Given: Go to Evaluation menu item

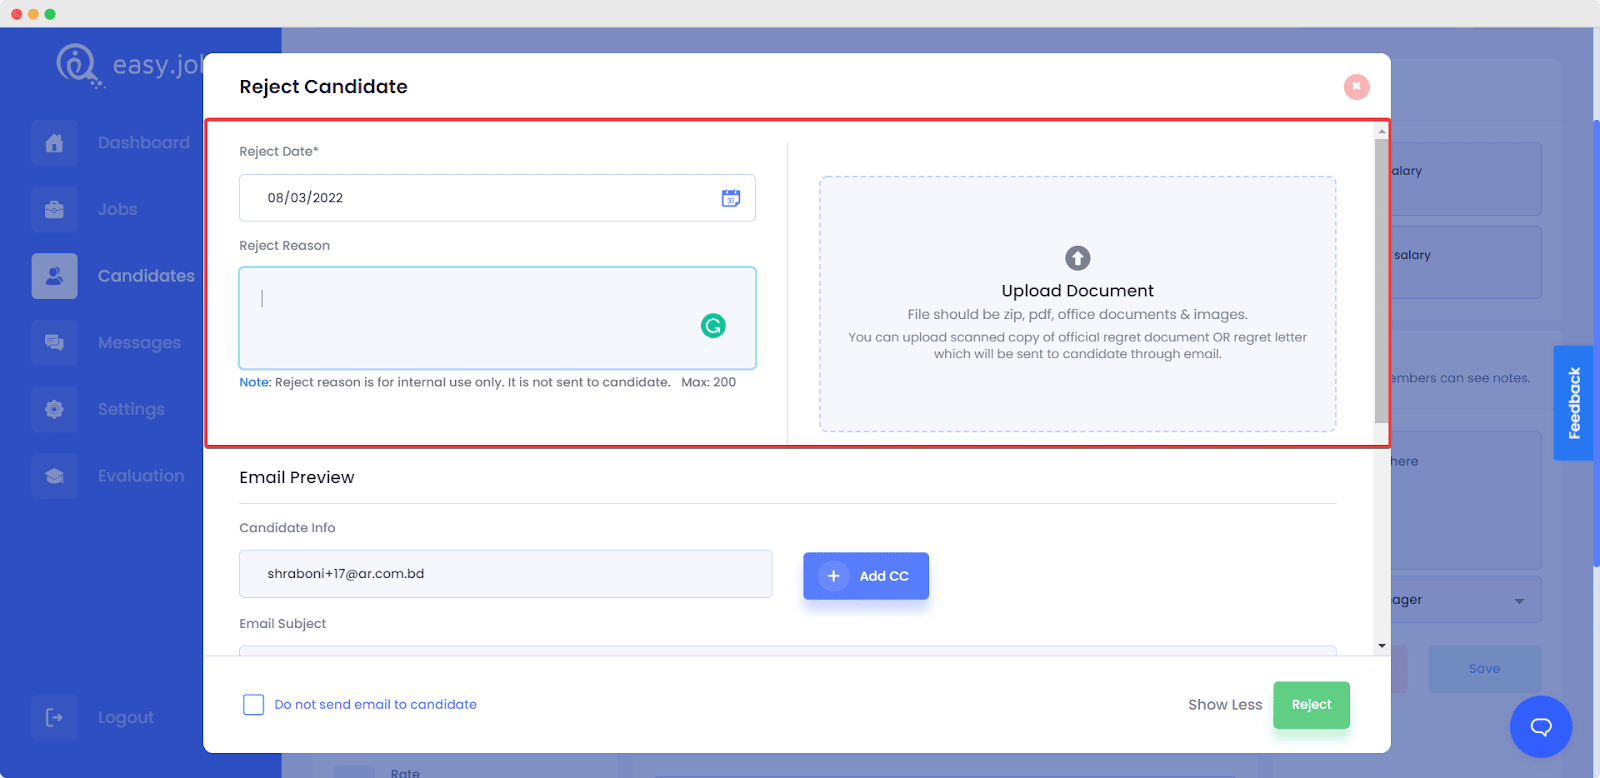Looking at the screenshot, I should [x=141, y=476].
